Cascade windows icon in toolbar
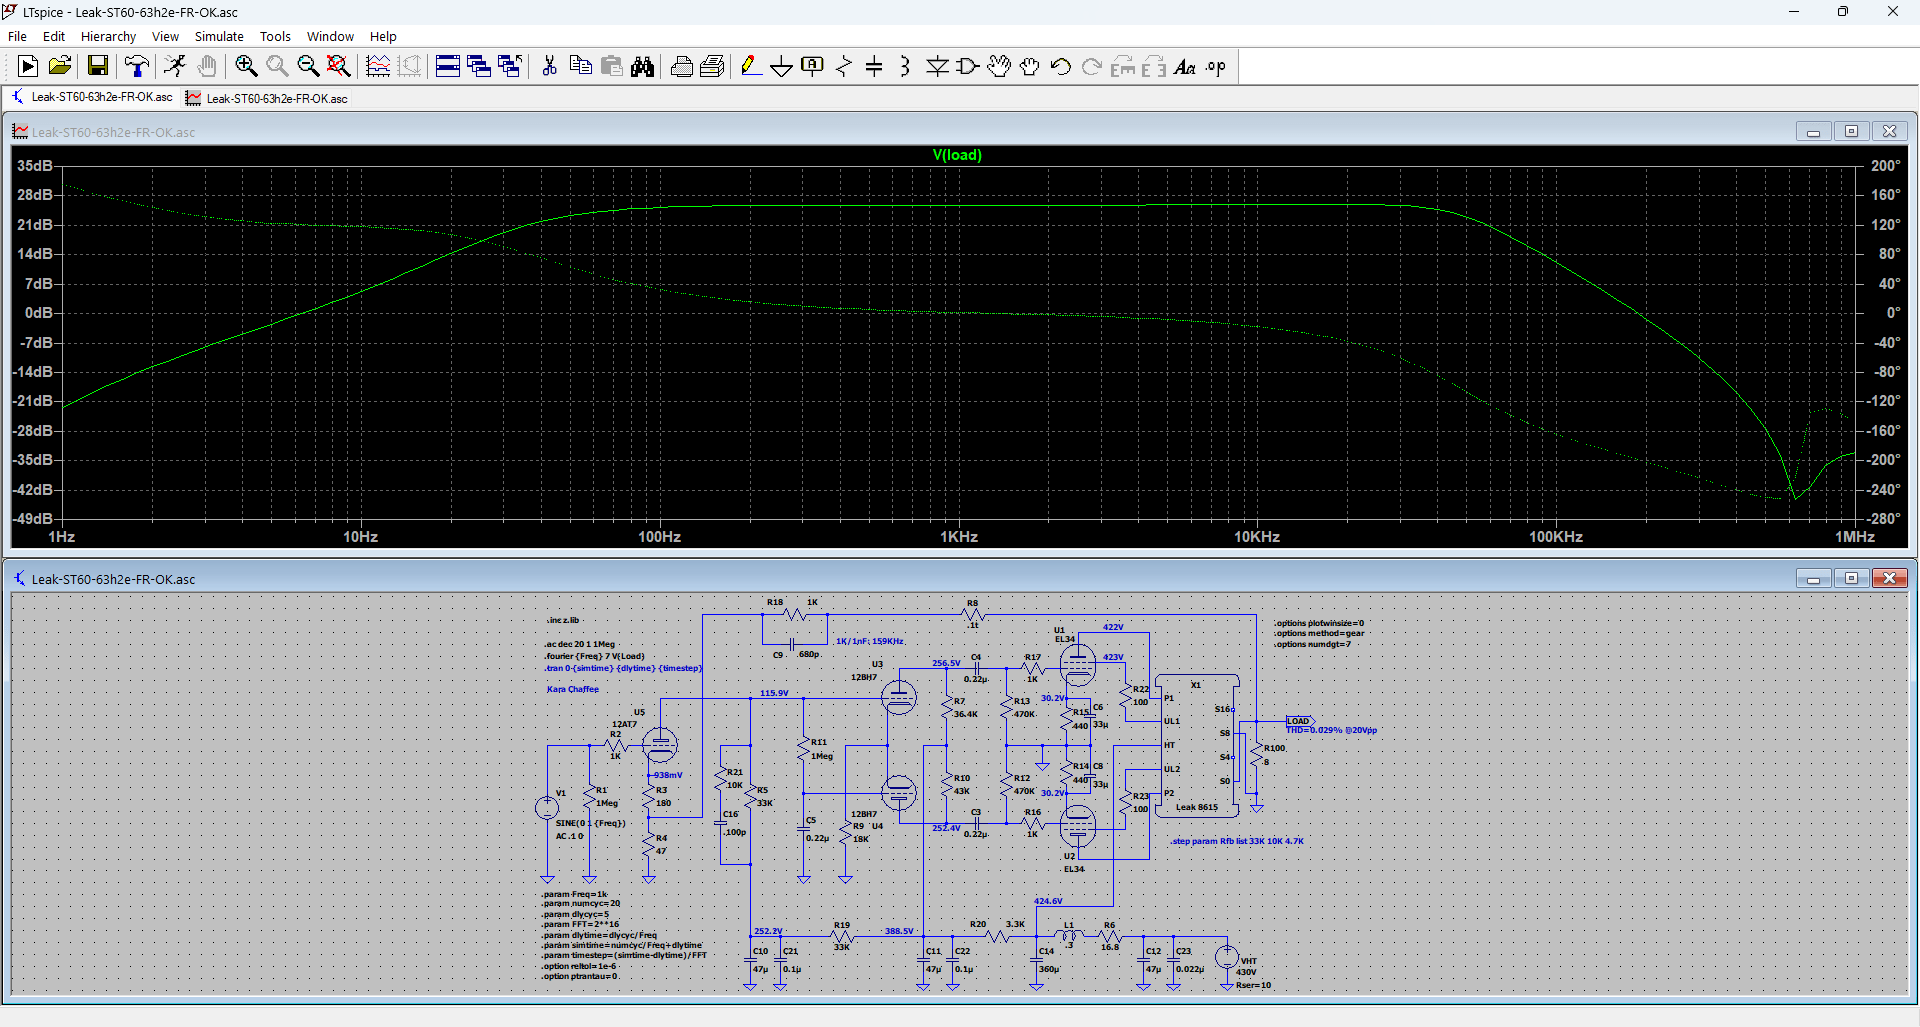1920x1027 pixels. pos(479,66)
